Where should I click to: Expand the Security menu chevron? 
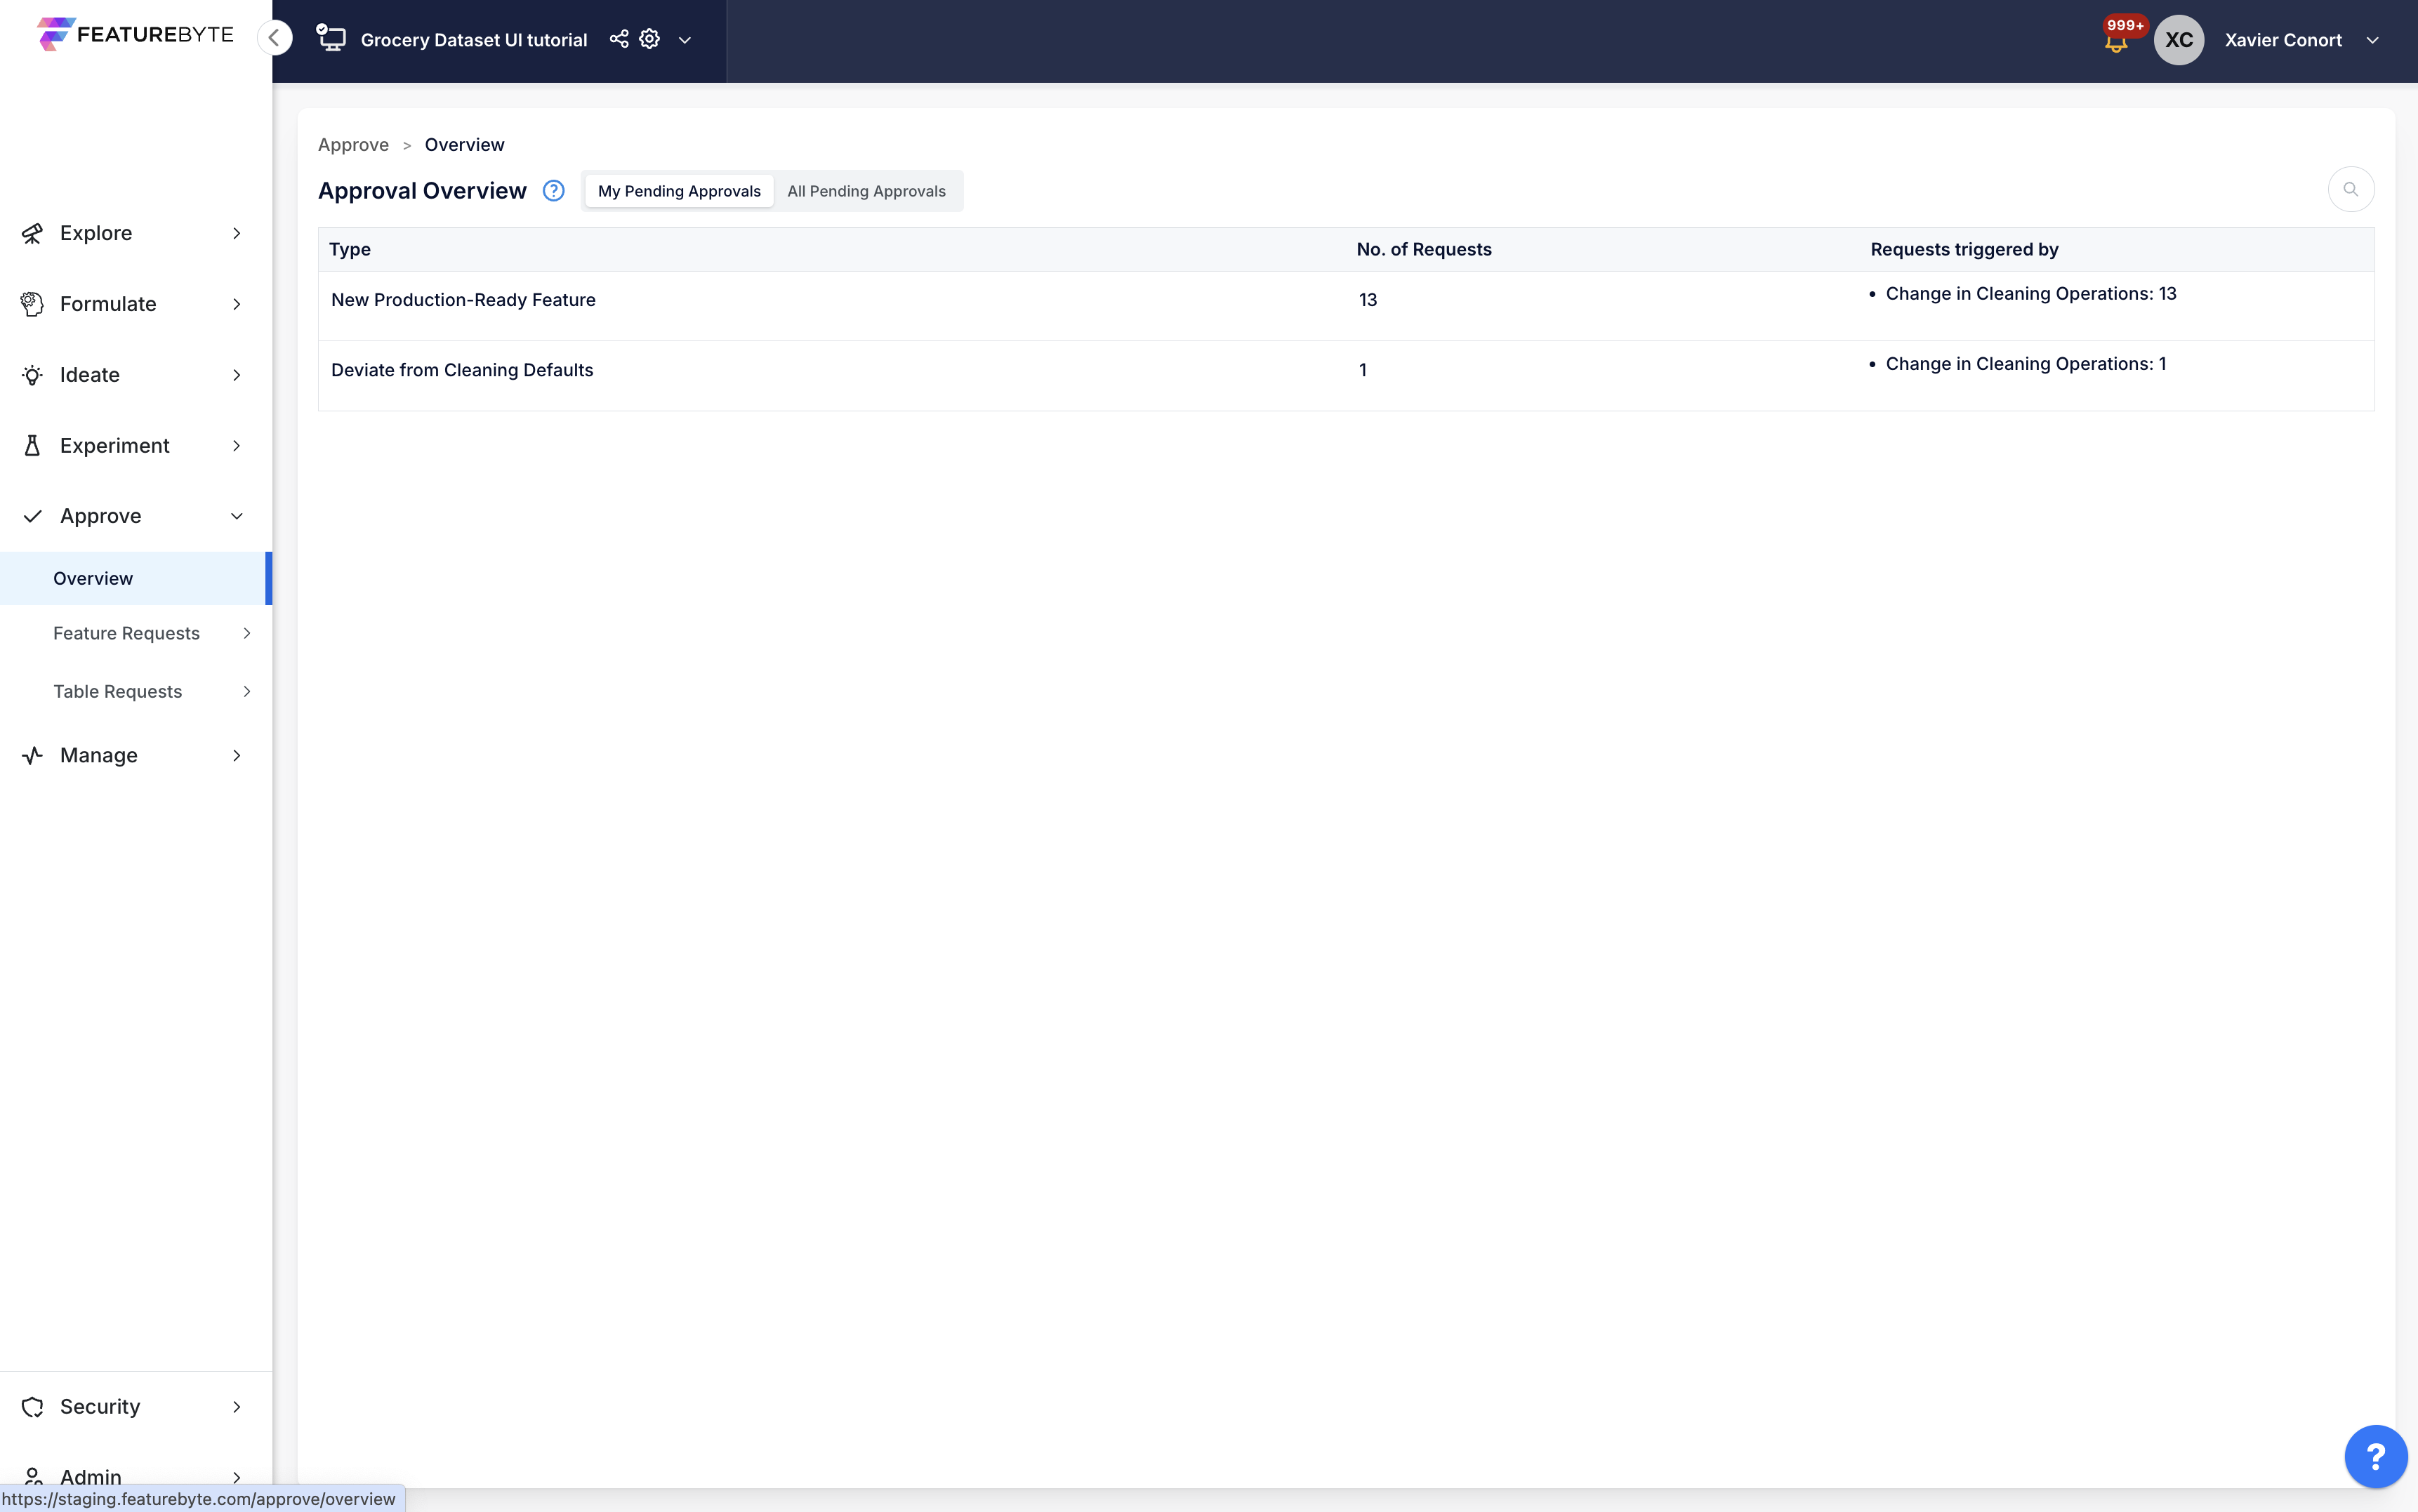[237, 1407]
